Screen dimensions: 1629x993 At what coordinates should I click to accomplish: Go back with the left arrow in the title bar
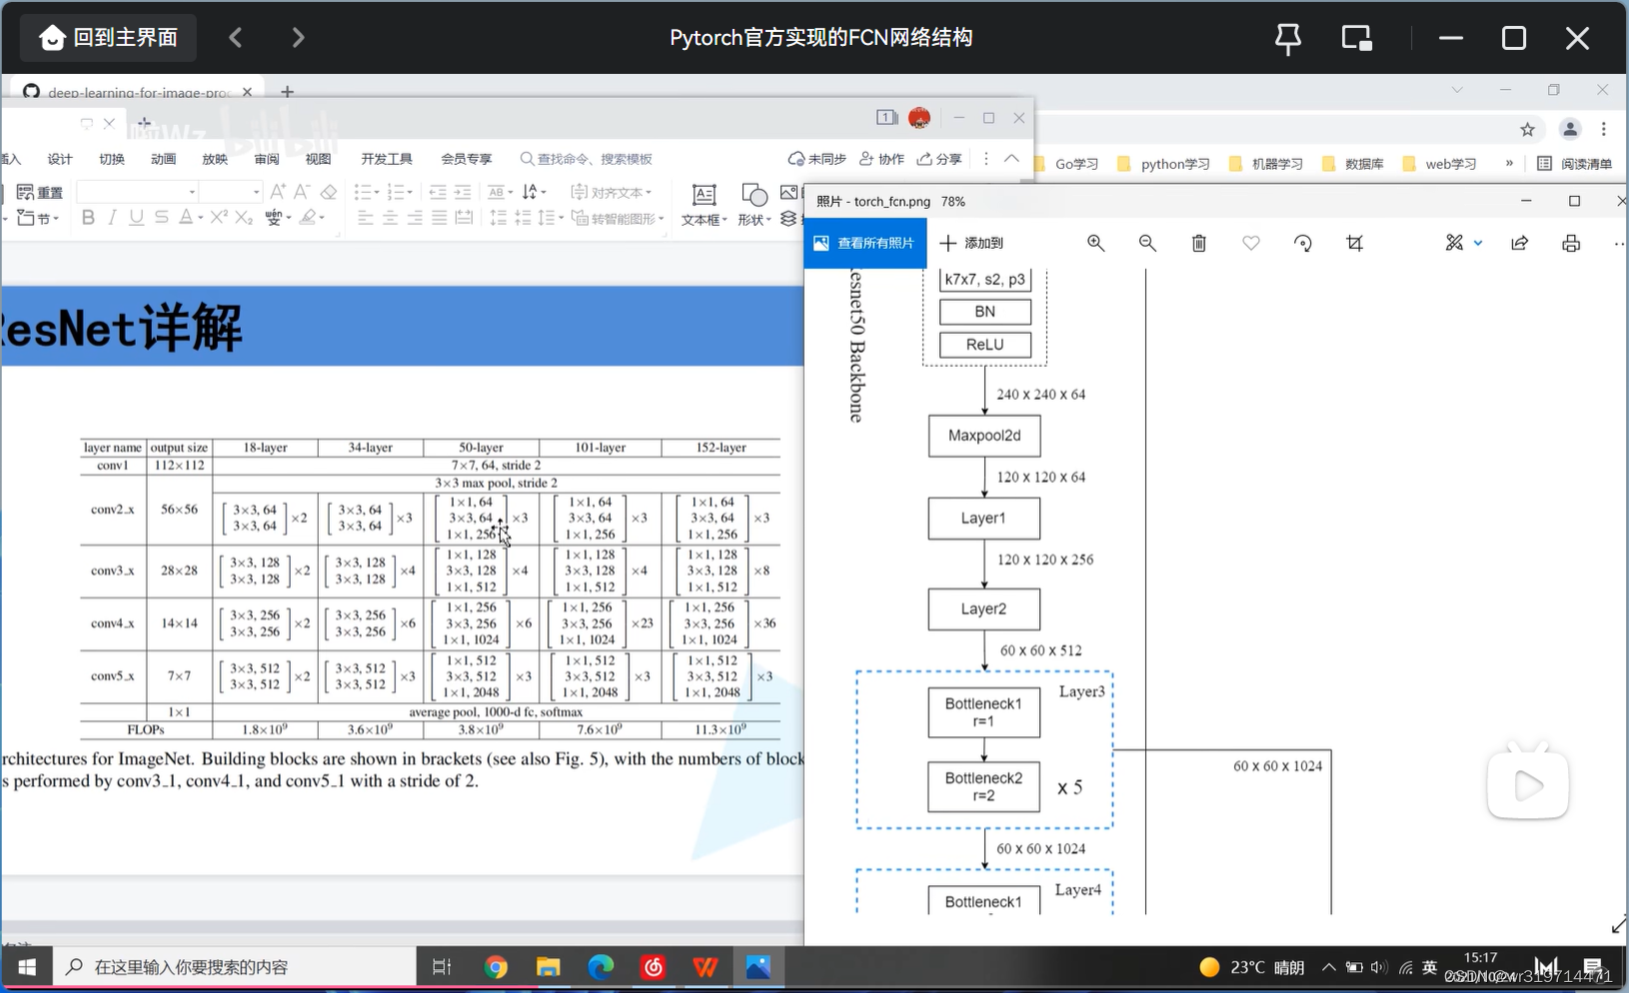click(x=236, y=38)
